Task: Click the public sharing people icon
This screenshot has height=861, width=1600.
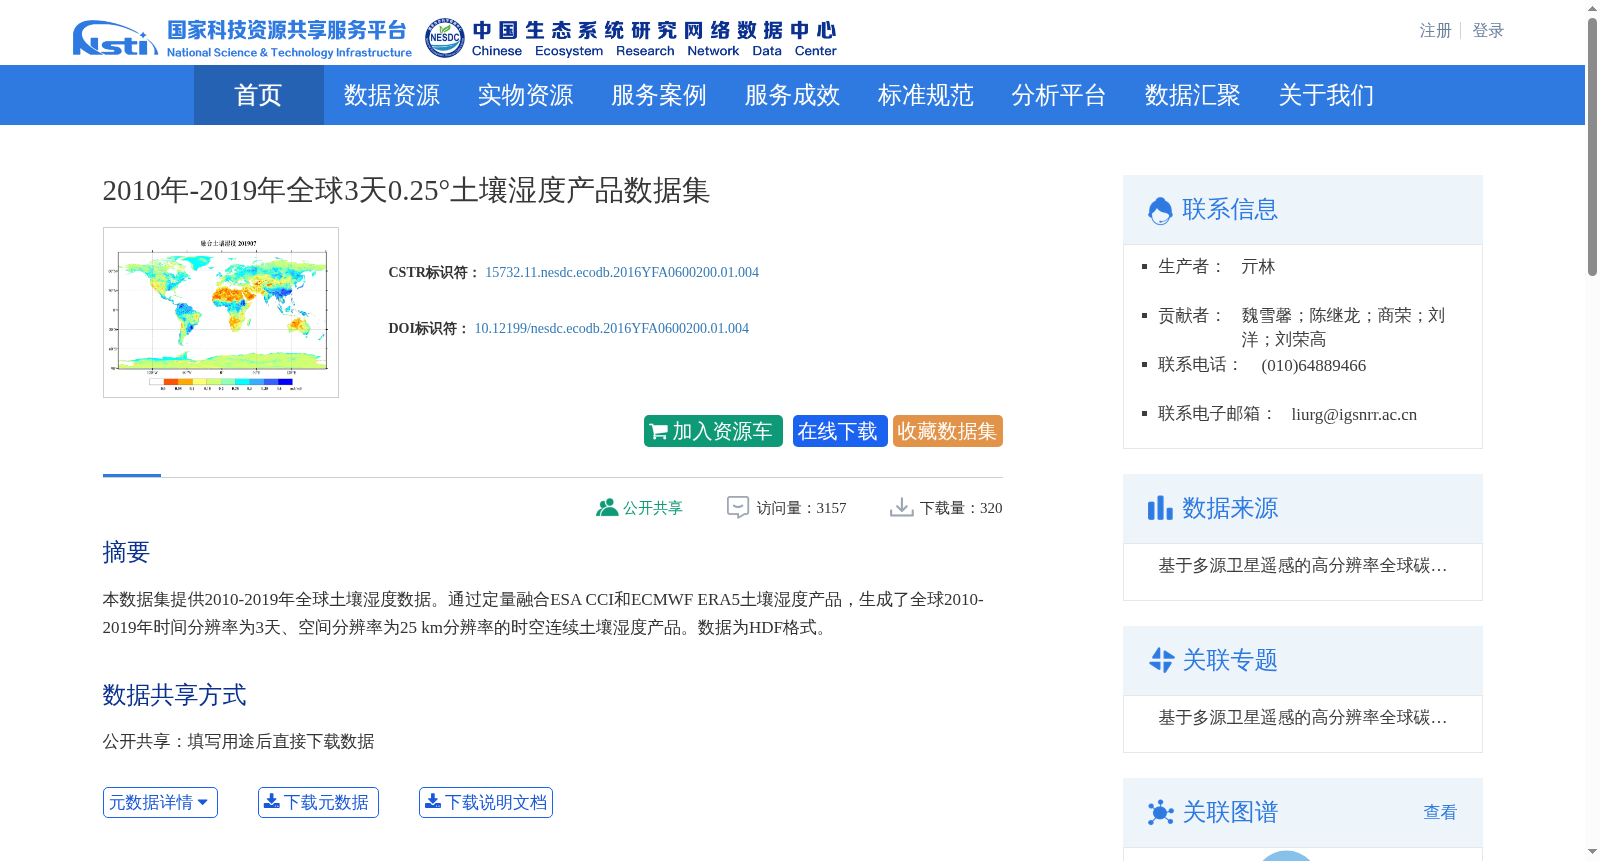Action: pyautogui.click(x=607, y=508)
